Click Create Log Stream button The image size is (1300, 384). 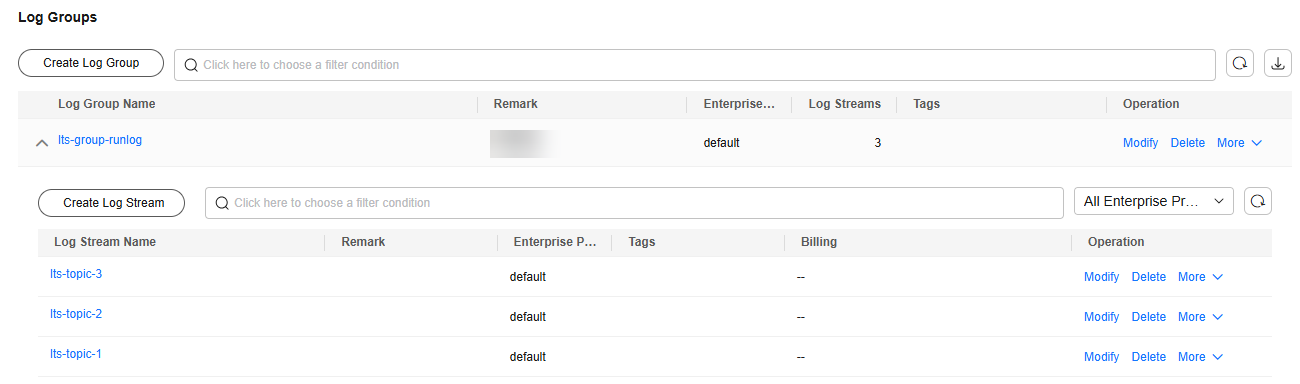coord(113,202)
